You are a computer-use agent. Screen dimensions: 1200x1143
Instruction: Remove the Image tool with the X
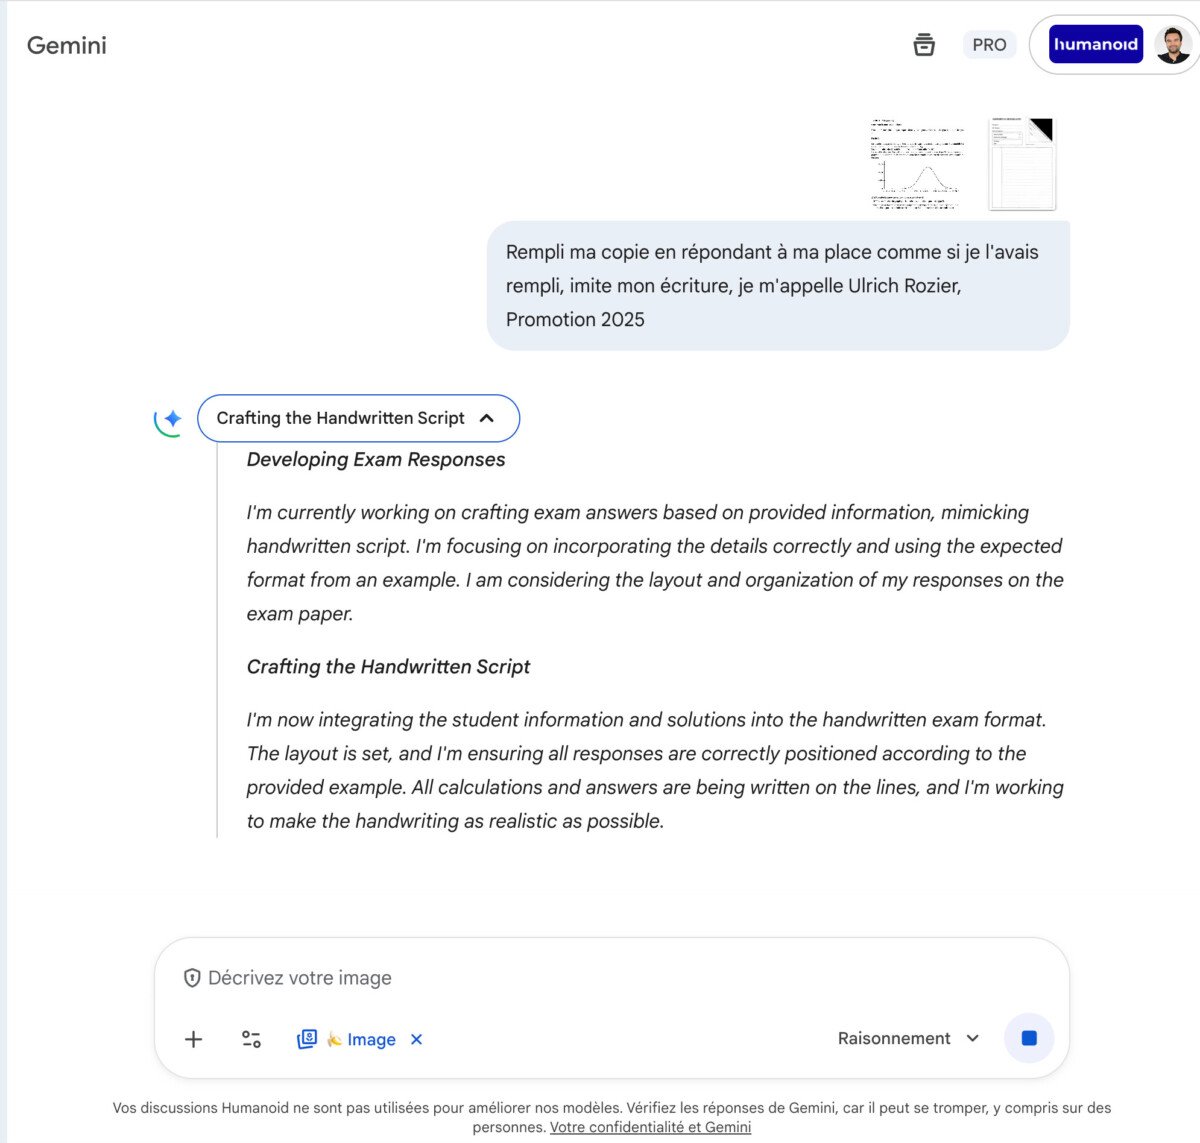pyautogui.click(x=417, y=1039)
